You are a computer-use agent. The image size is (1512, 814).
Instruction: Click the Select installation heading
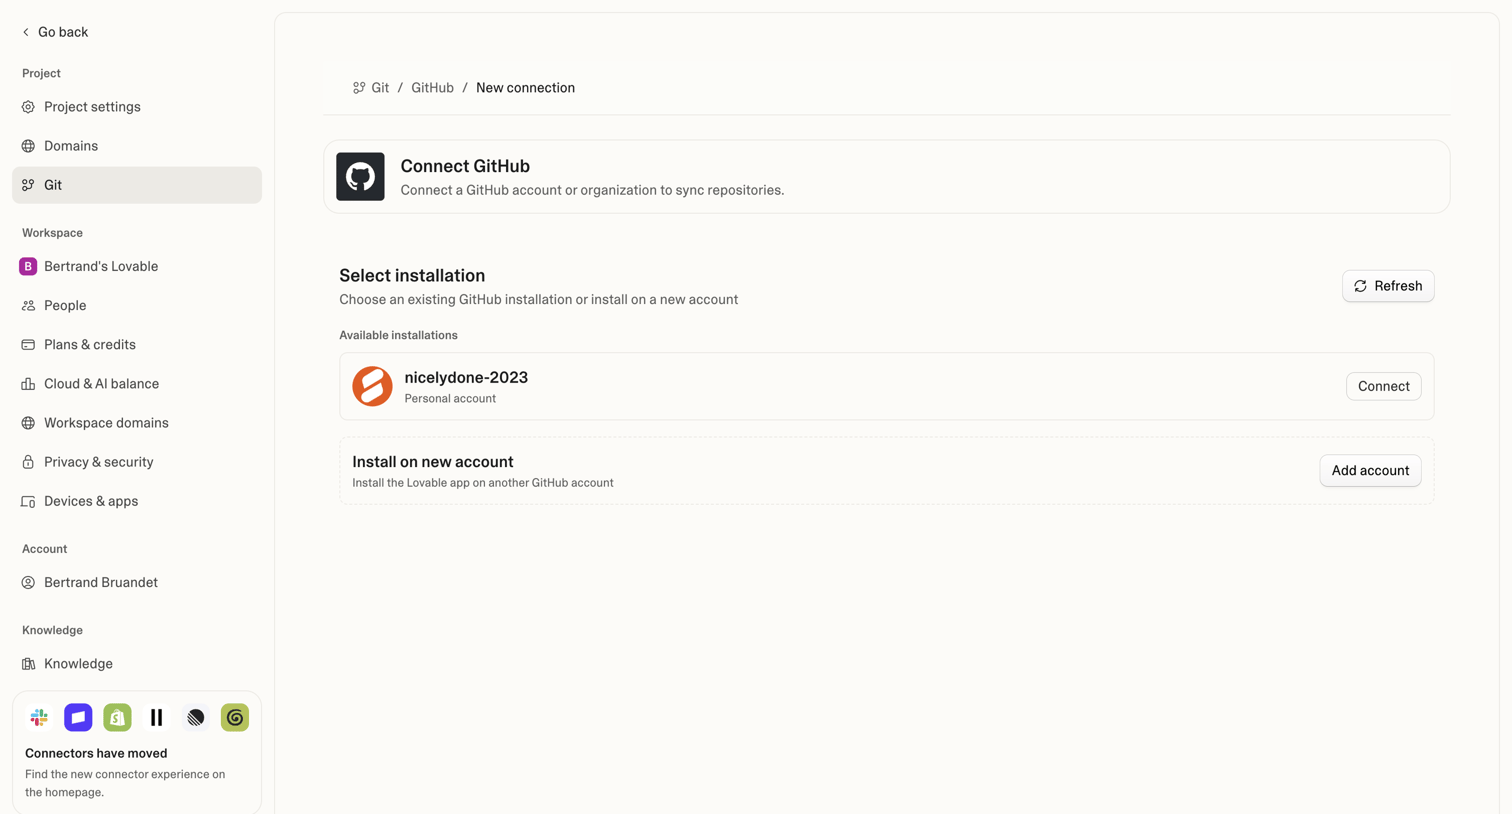pyautogui.click(x=412, y=276)
